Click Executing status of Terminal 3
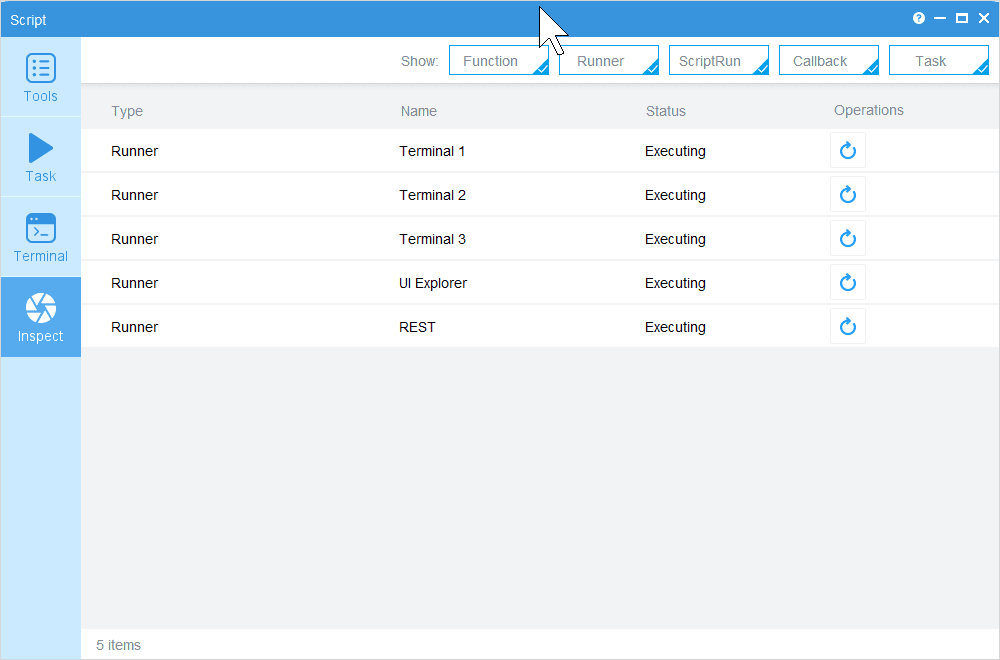Screen dimensions: 1000x660 (675, 239)
